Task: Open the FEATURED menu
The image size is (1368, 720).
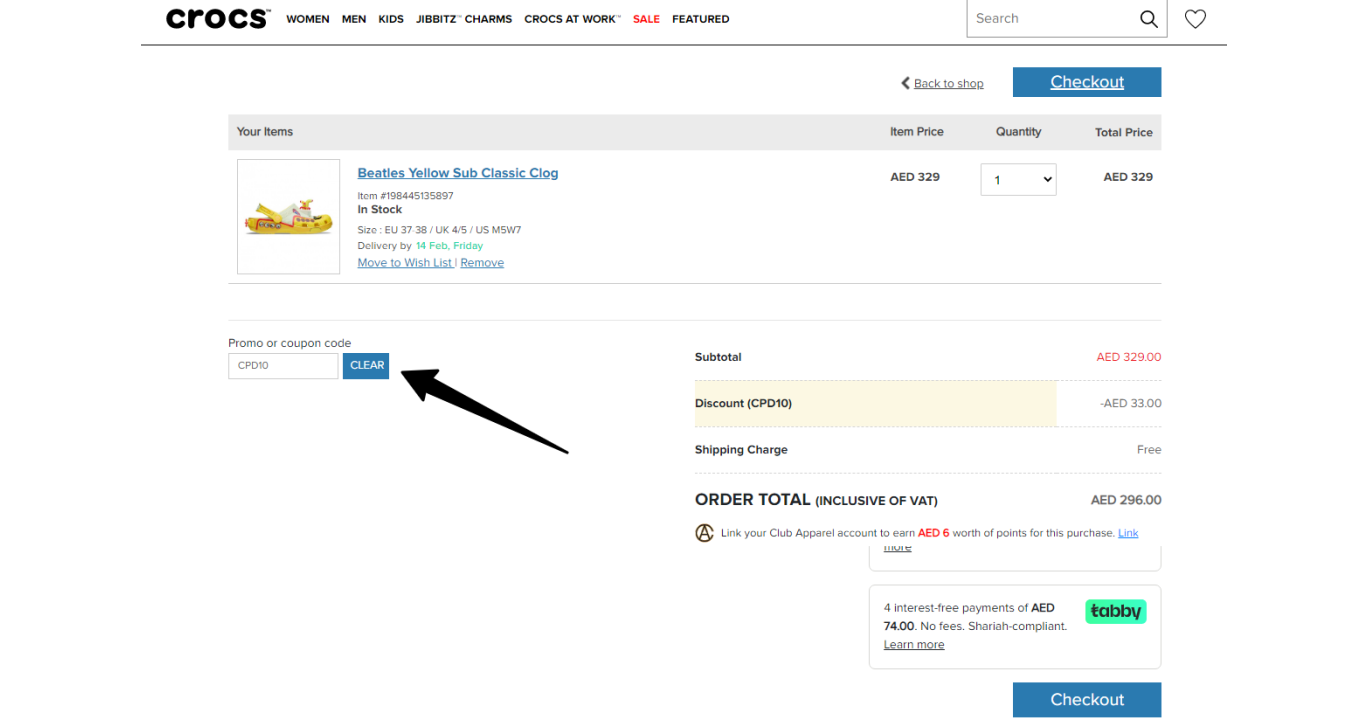Action: pyautogui.click(x=700, y=19)
